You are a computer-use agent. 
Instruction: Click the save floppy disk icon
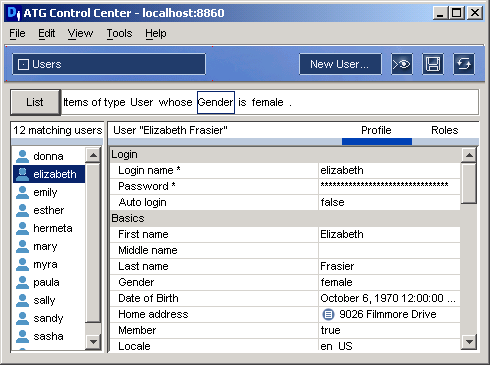coord(433,64)
